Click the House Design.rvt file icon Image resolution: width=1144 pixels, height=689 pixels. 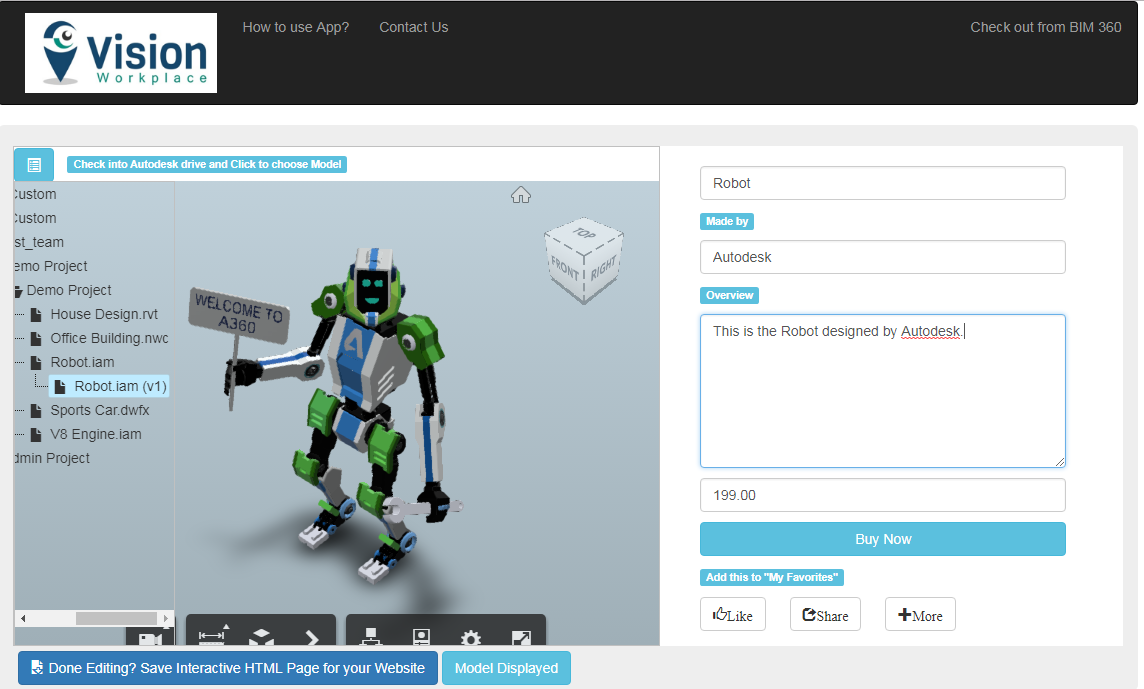pyautogui.click(x=36, y=315)
